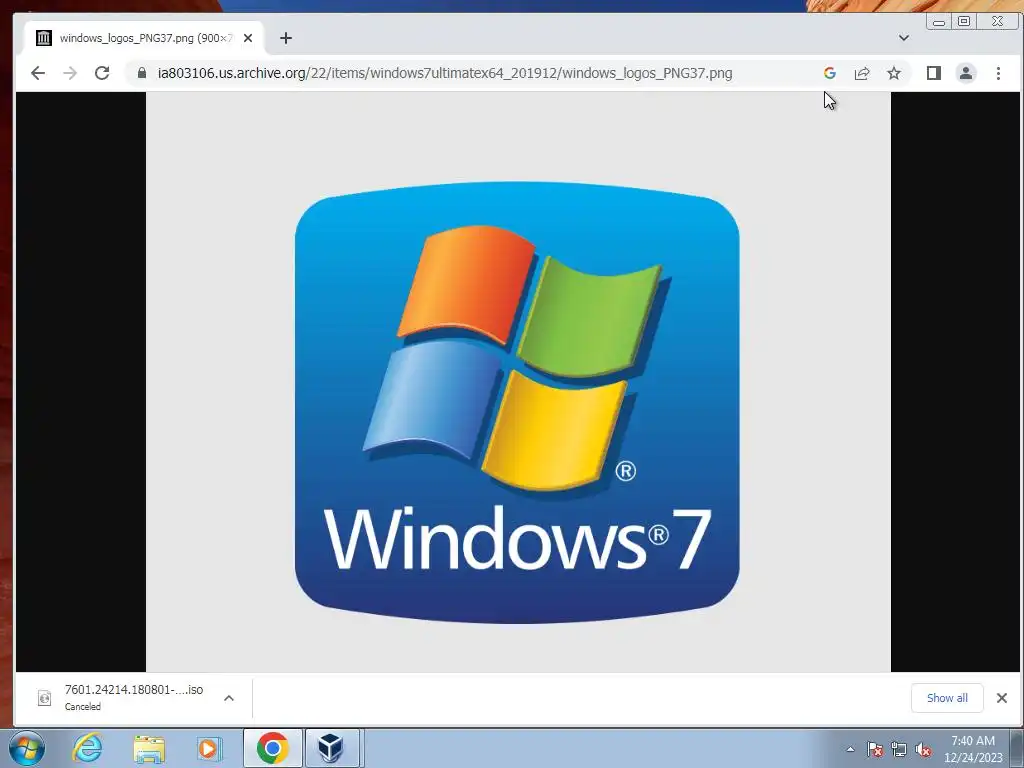Click the Show desktop strip
This screenshot has width=1024, height=768.
(x=1016, y=748)
